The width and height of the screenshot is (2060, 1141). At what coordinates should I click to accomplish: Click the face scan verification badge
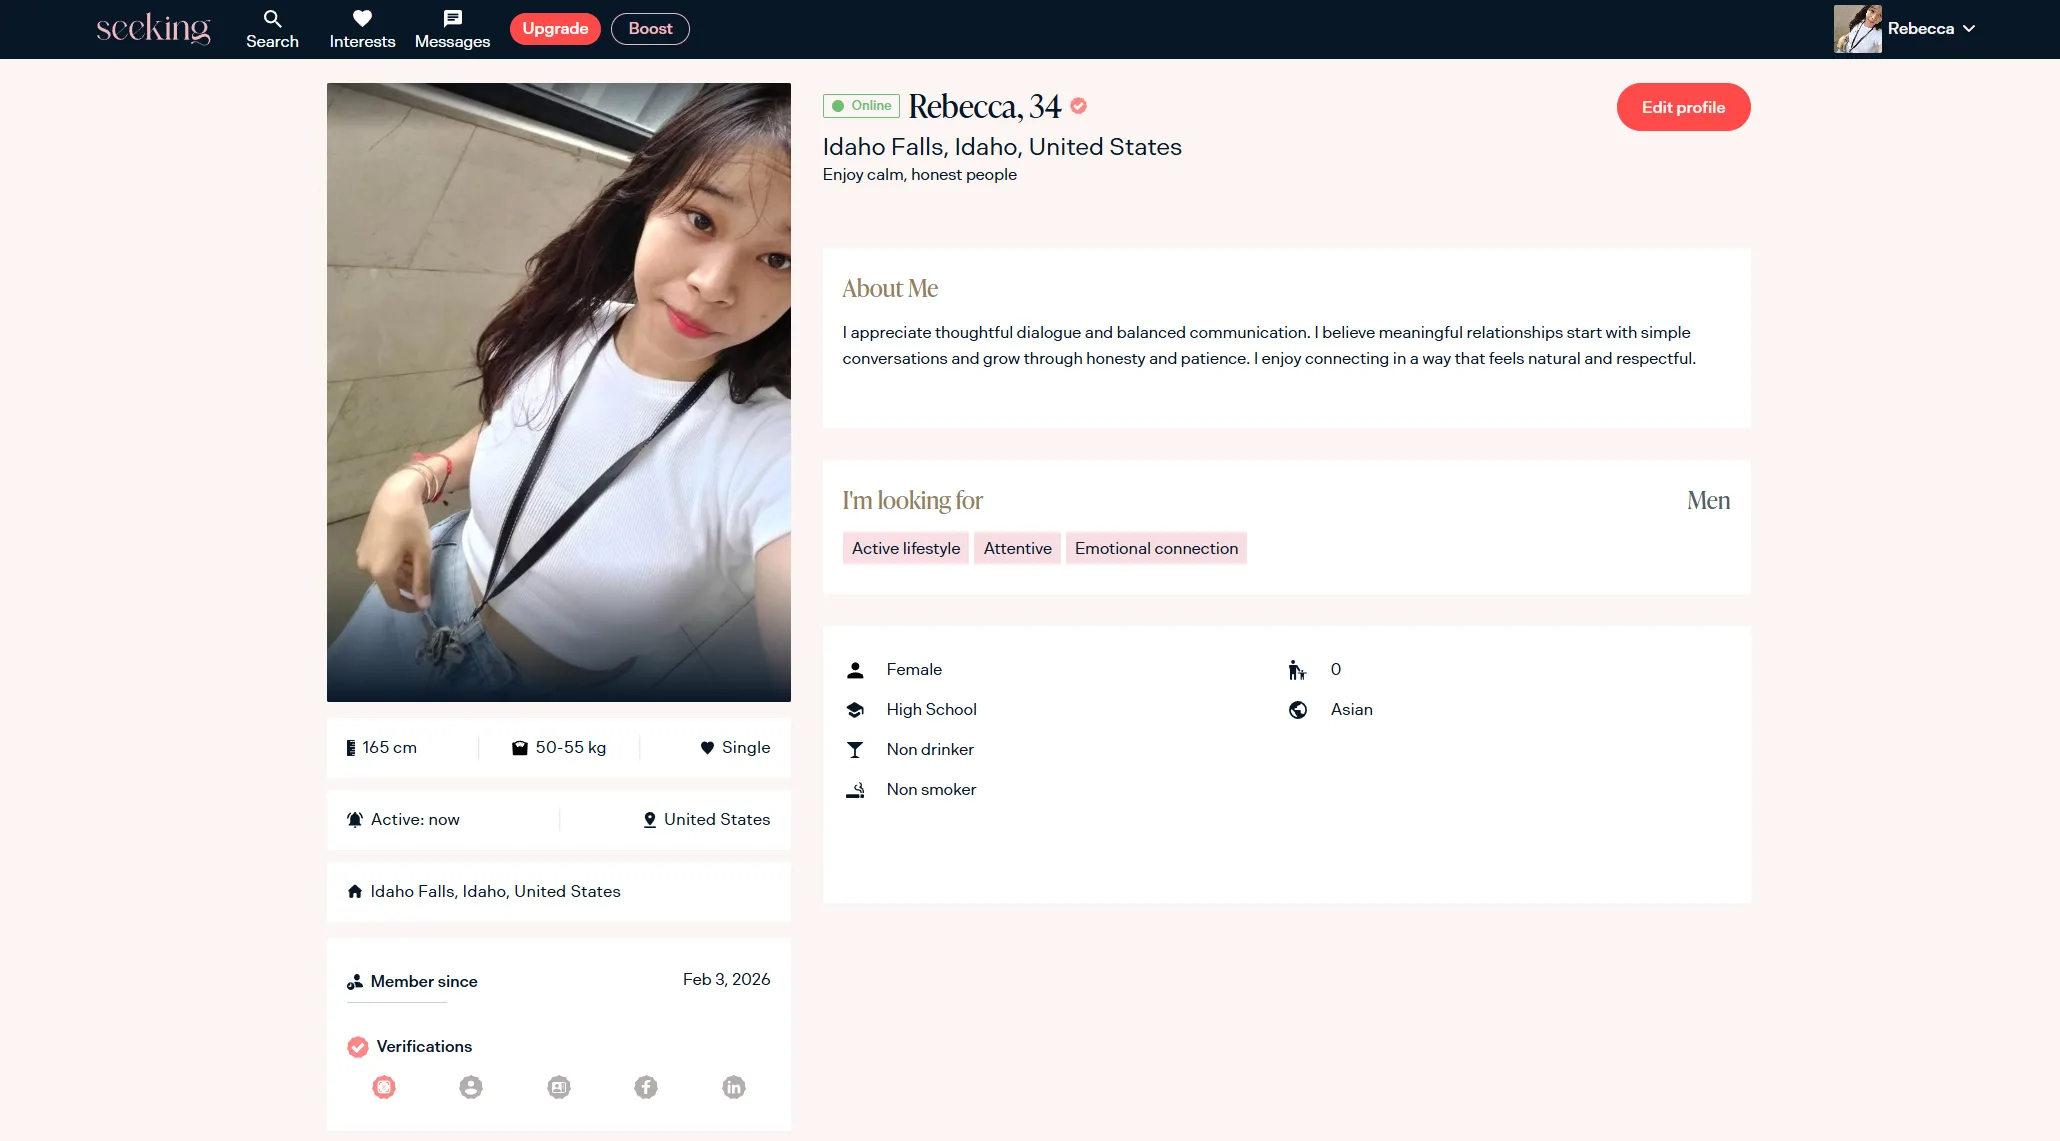[x=384, y=1087]
